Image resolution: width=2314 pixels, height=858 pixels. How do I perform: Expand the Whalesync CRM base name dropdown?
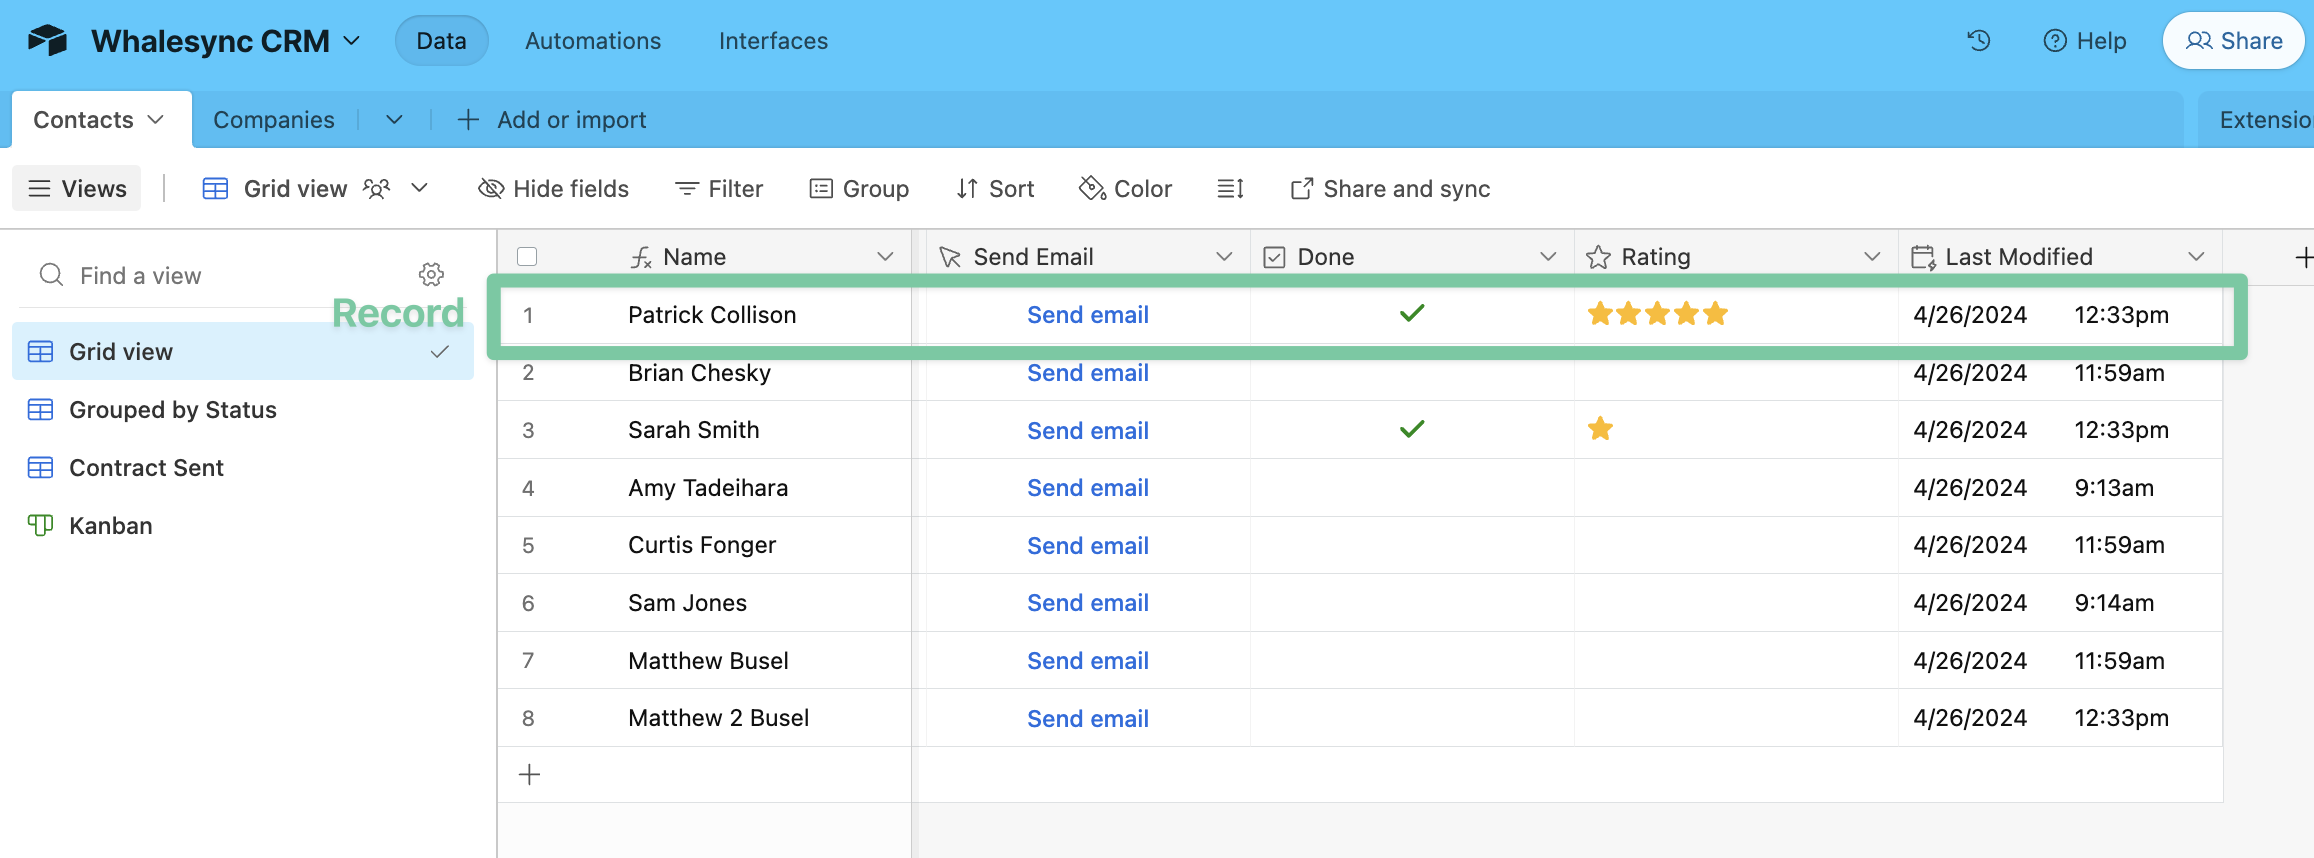point(352,41)
